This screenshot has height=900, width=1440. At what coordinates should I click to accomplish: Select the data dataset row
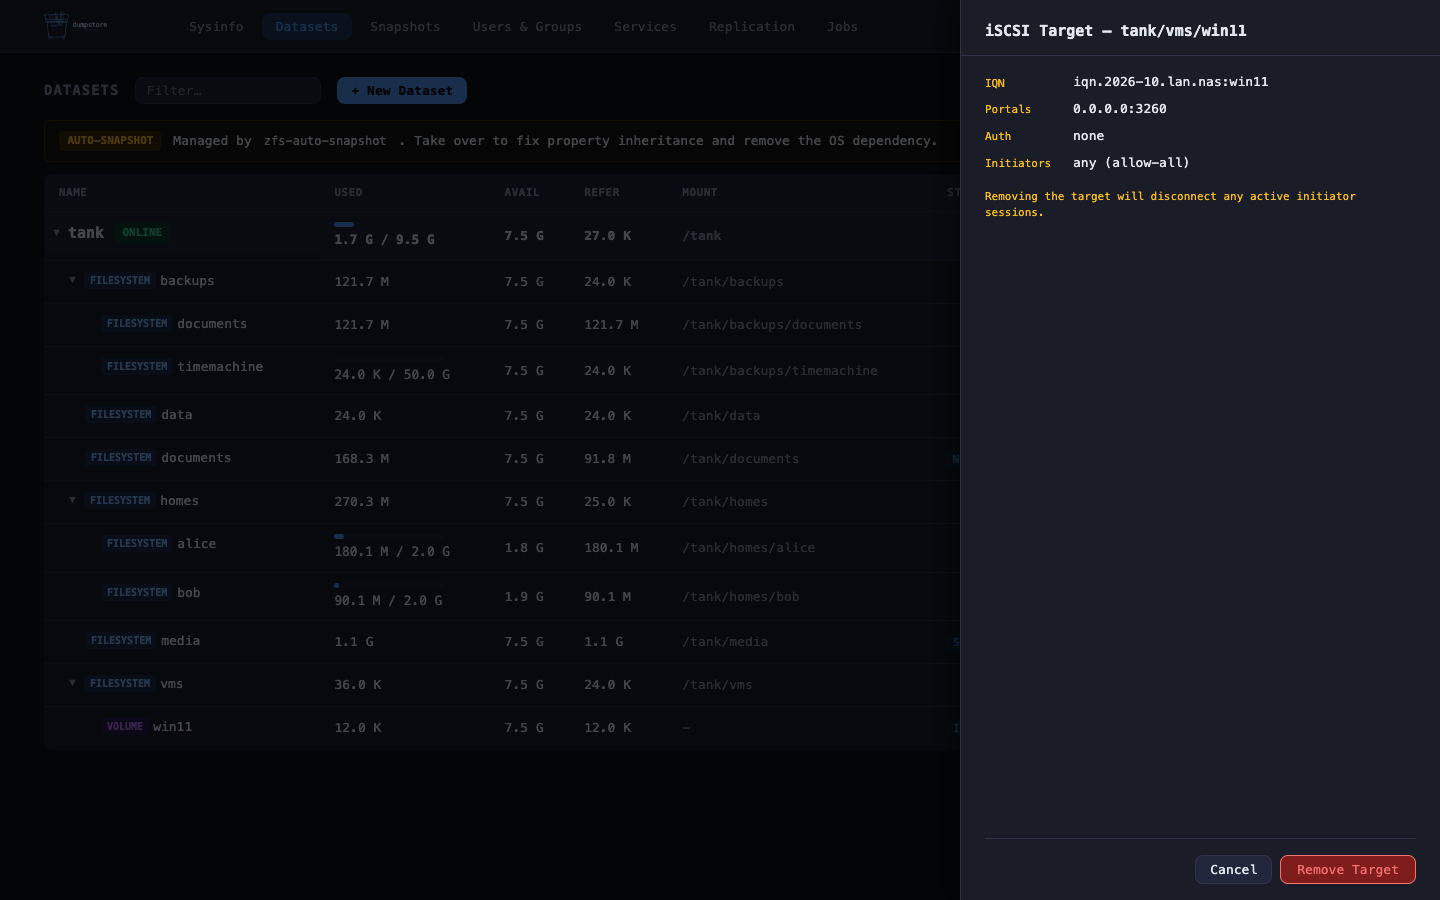502,415
